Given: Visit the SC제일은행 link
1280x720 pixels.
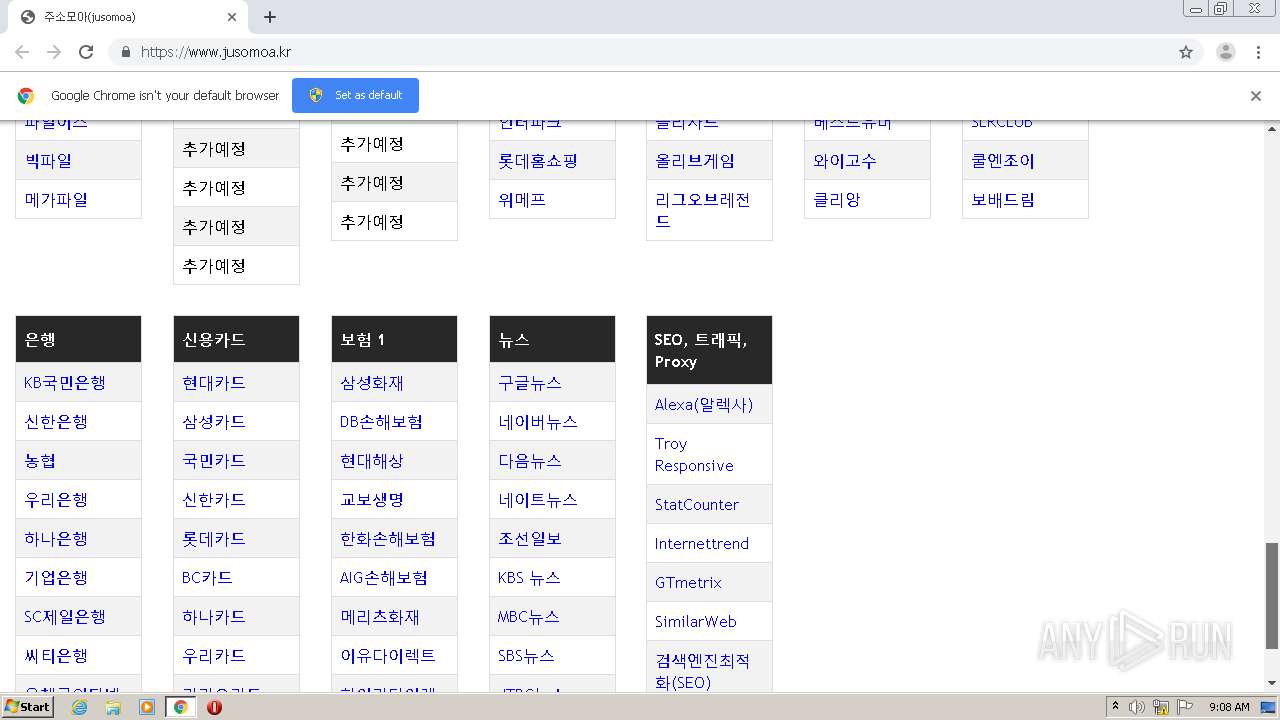Looking at the screenshot, I should [x=65, y=616].
